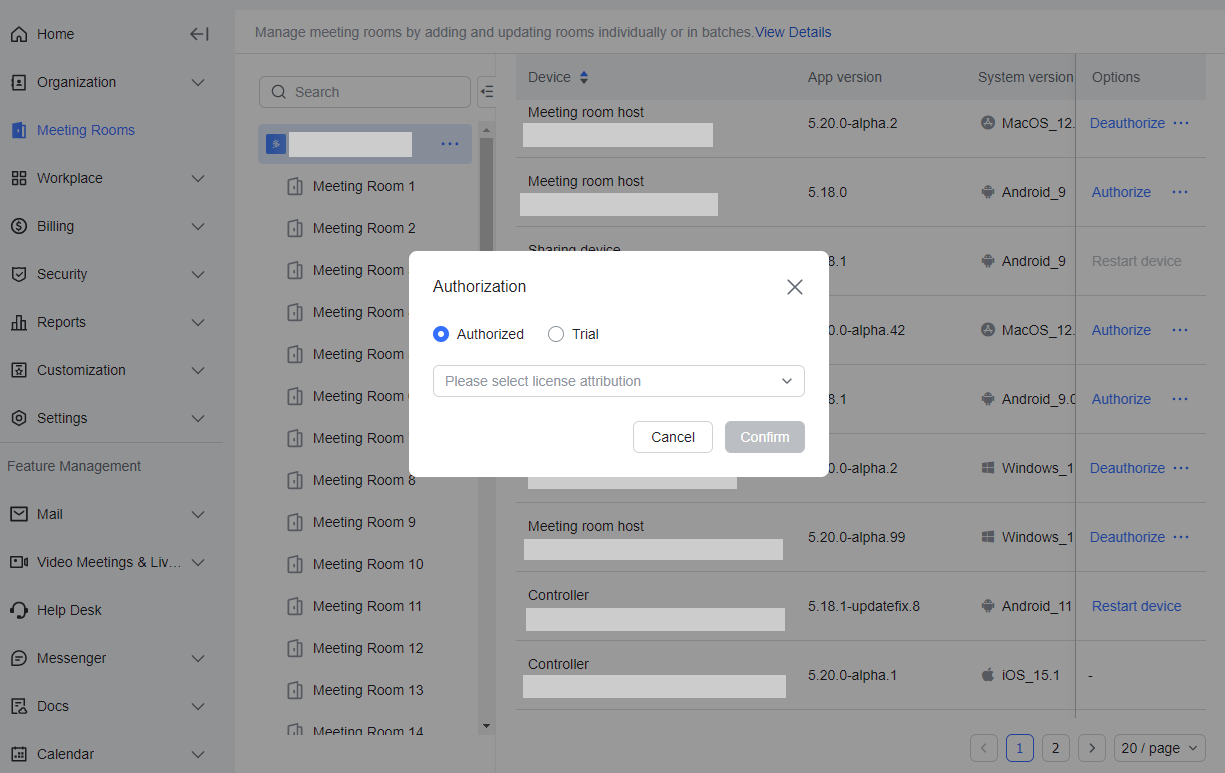Open the Organization menu item
This screenshot has height=773, width=1225.
point(75,82)
